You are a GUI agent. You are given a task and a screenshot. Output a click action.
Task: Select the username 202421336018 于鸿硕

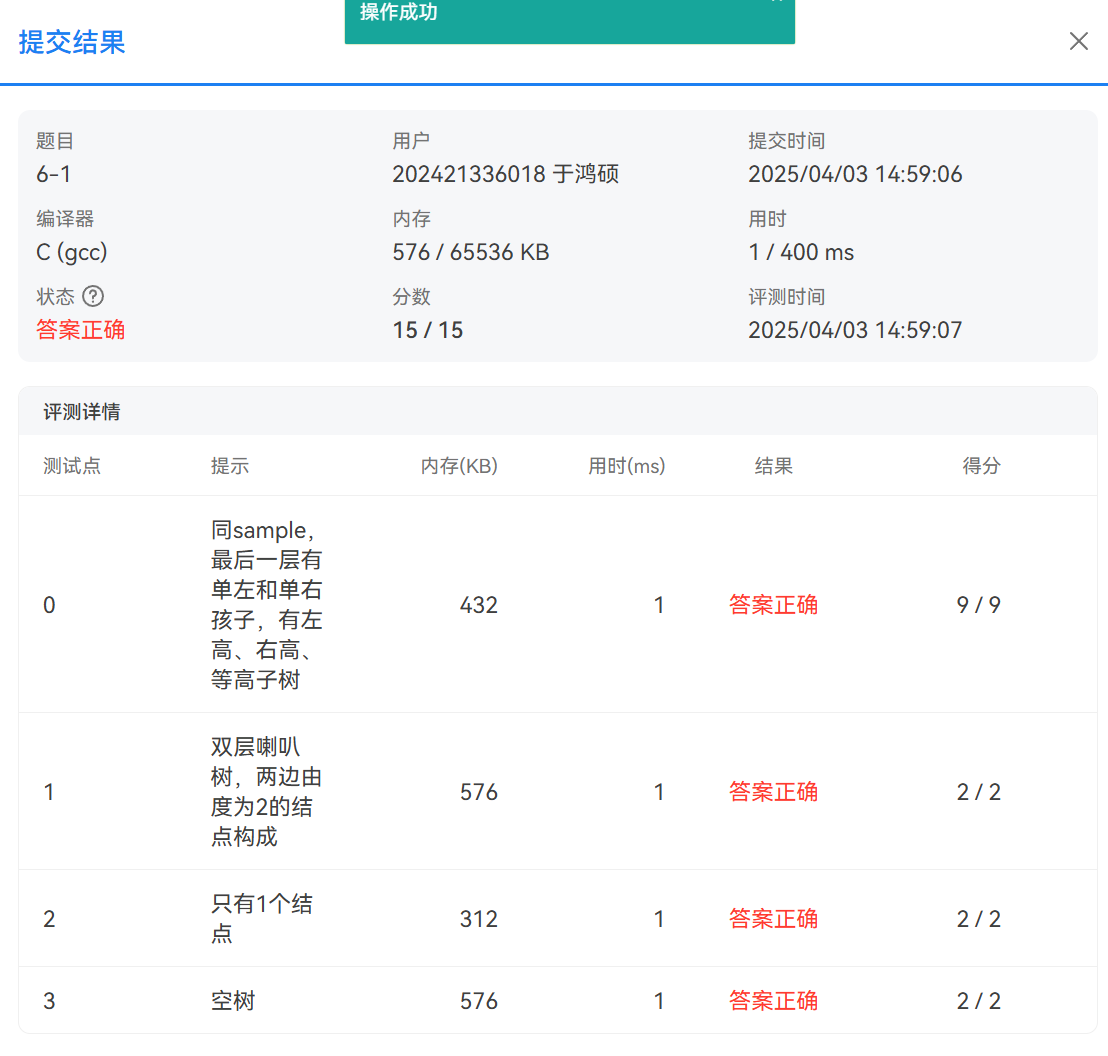click(x=505, y=174)
